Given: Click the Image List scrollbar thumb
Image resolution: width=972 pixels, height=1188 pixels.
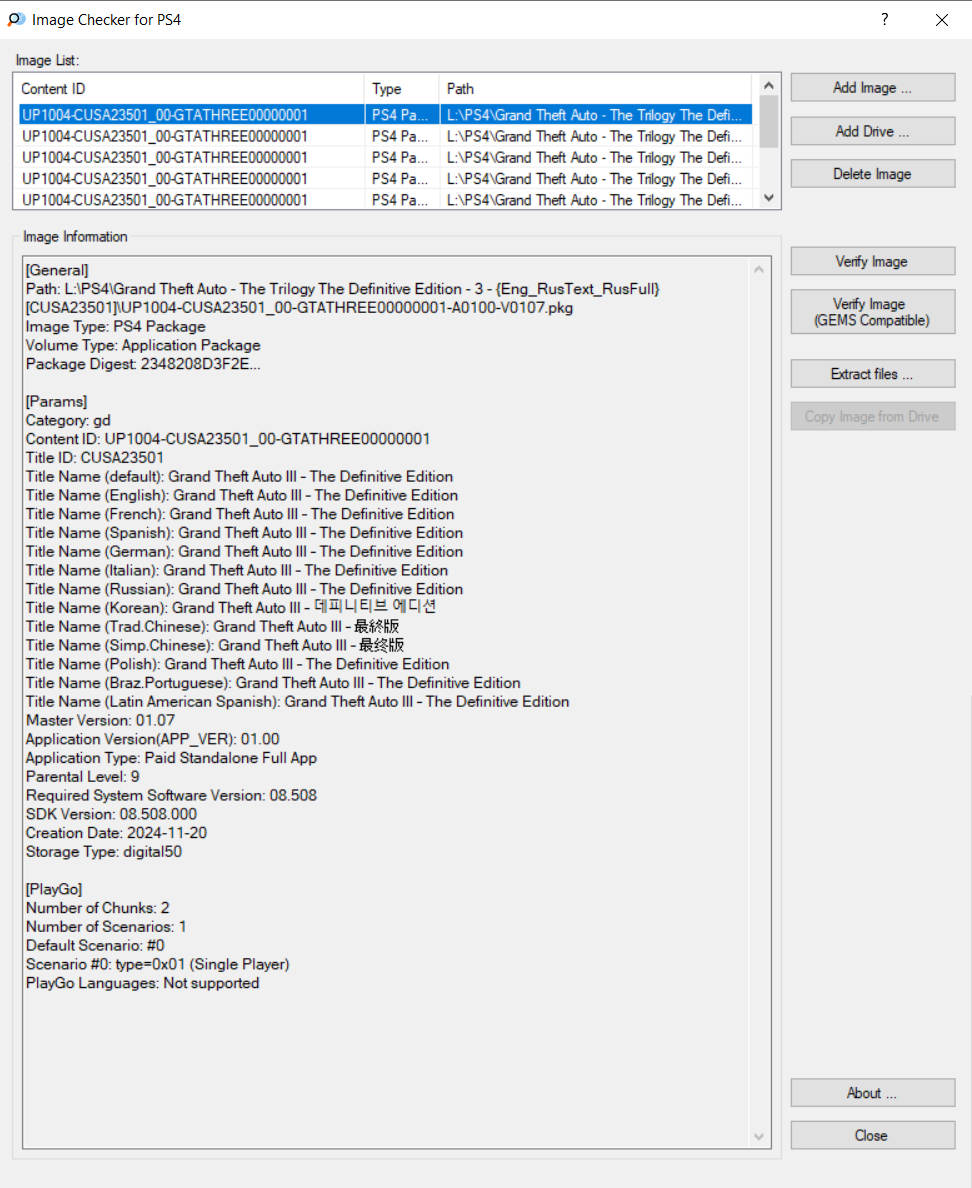Looking at the screenshot, I should point(769,121).
